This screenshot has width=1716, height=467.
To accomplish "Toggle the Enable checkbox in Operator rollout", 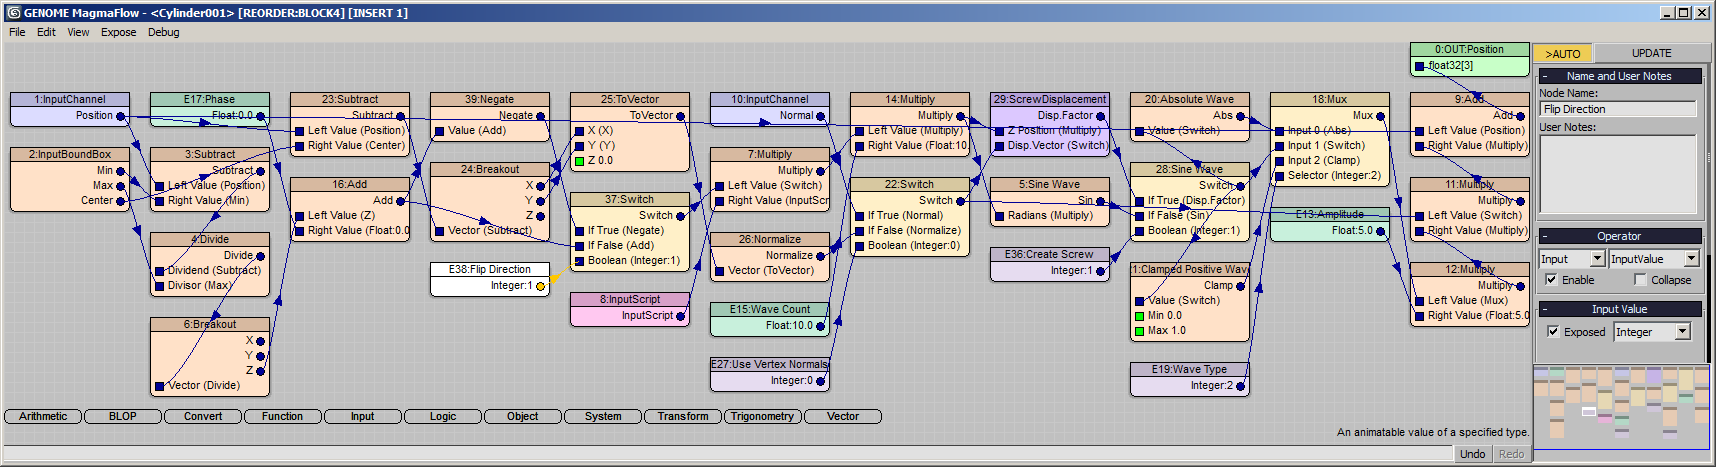I will tap(1551, 280).
